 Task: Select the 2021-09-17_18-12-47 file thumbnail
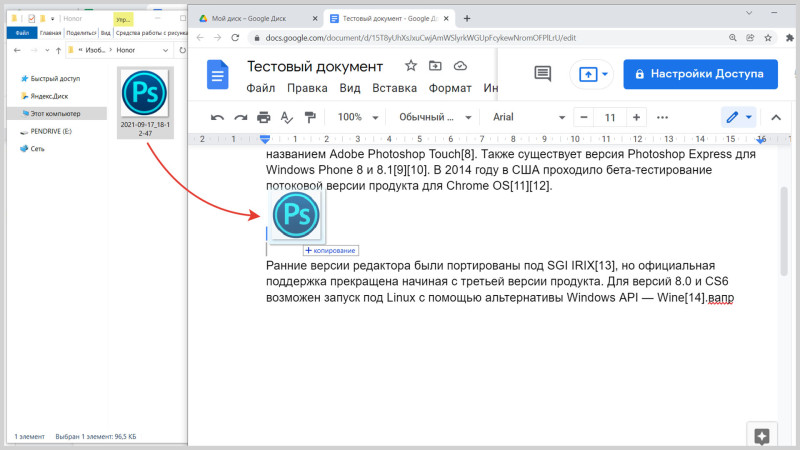pos(145,102)
